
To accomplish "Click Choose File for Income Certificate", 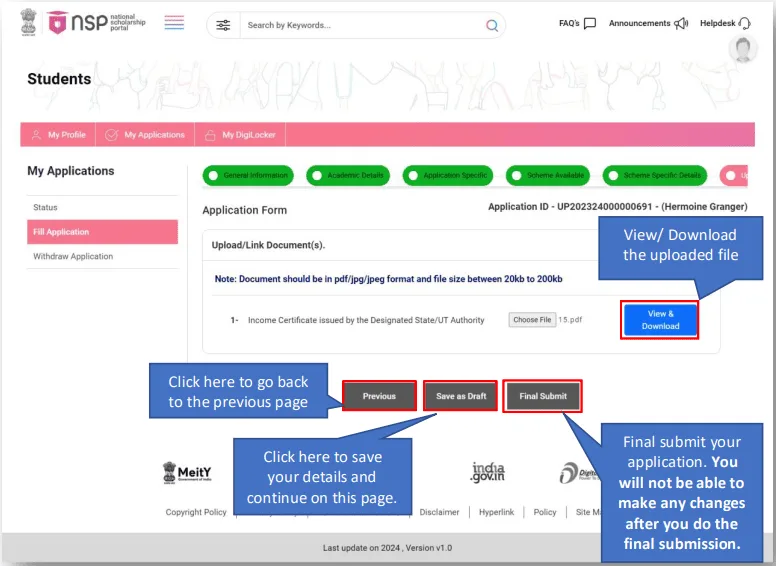I will (x=532, y=320).
